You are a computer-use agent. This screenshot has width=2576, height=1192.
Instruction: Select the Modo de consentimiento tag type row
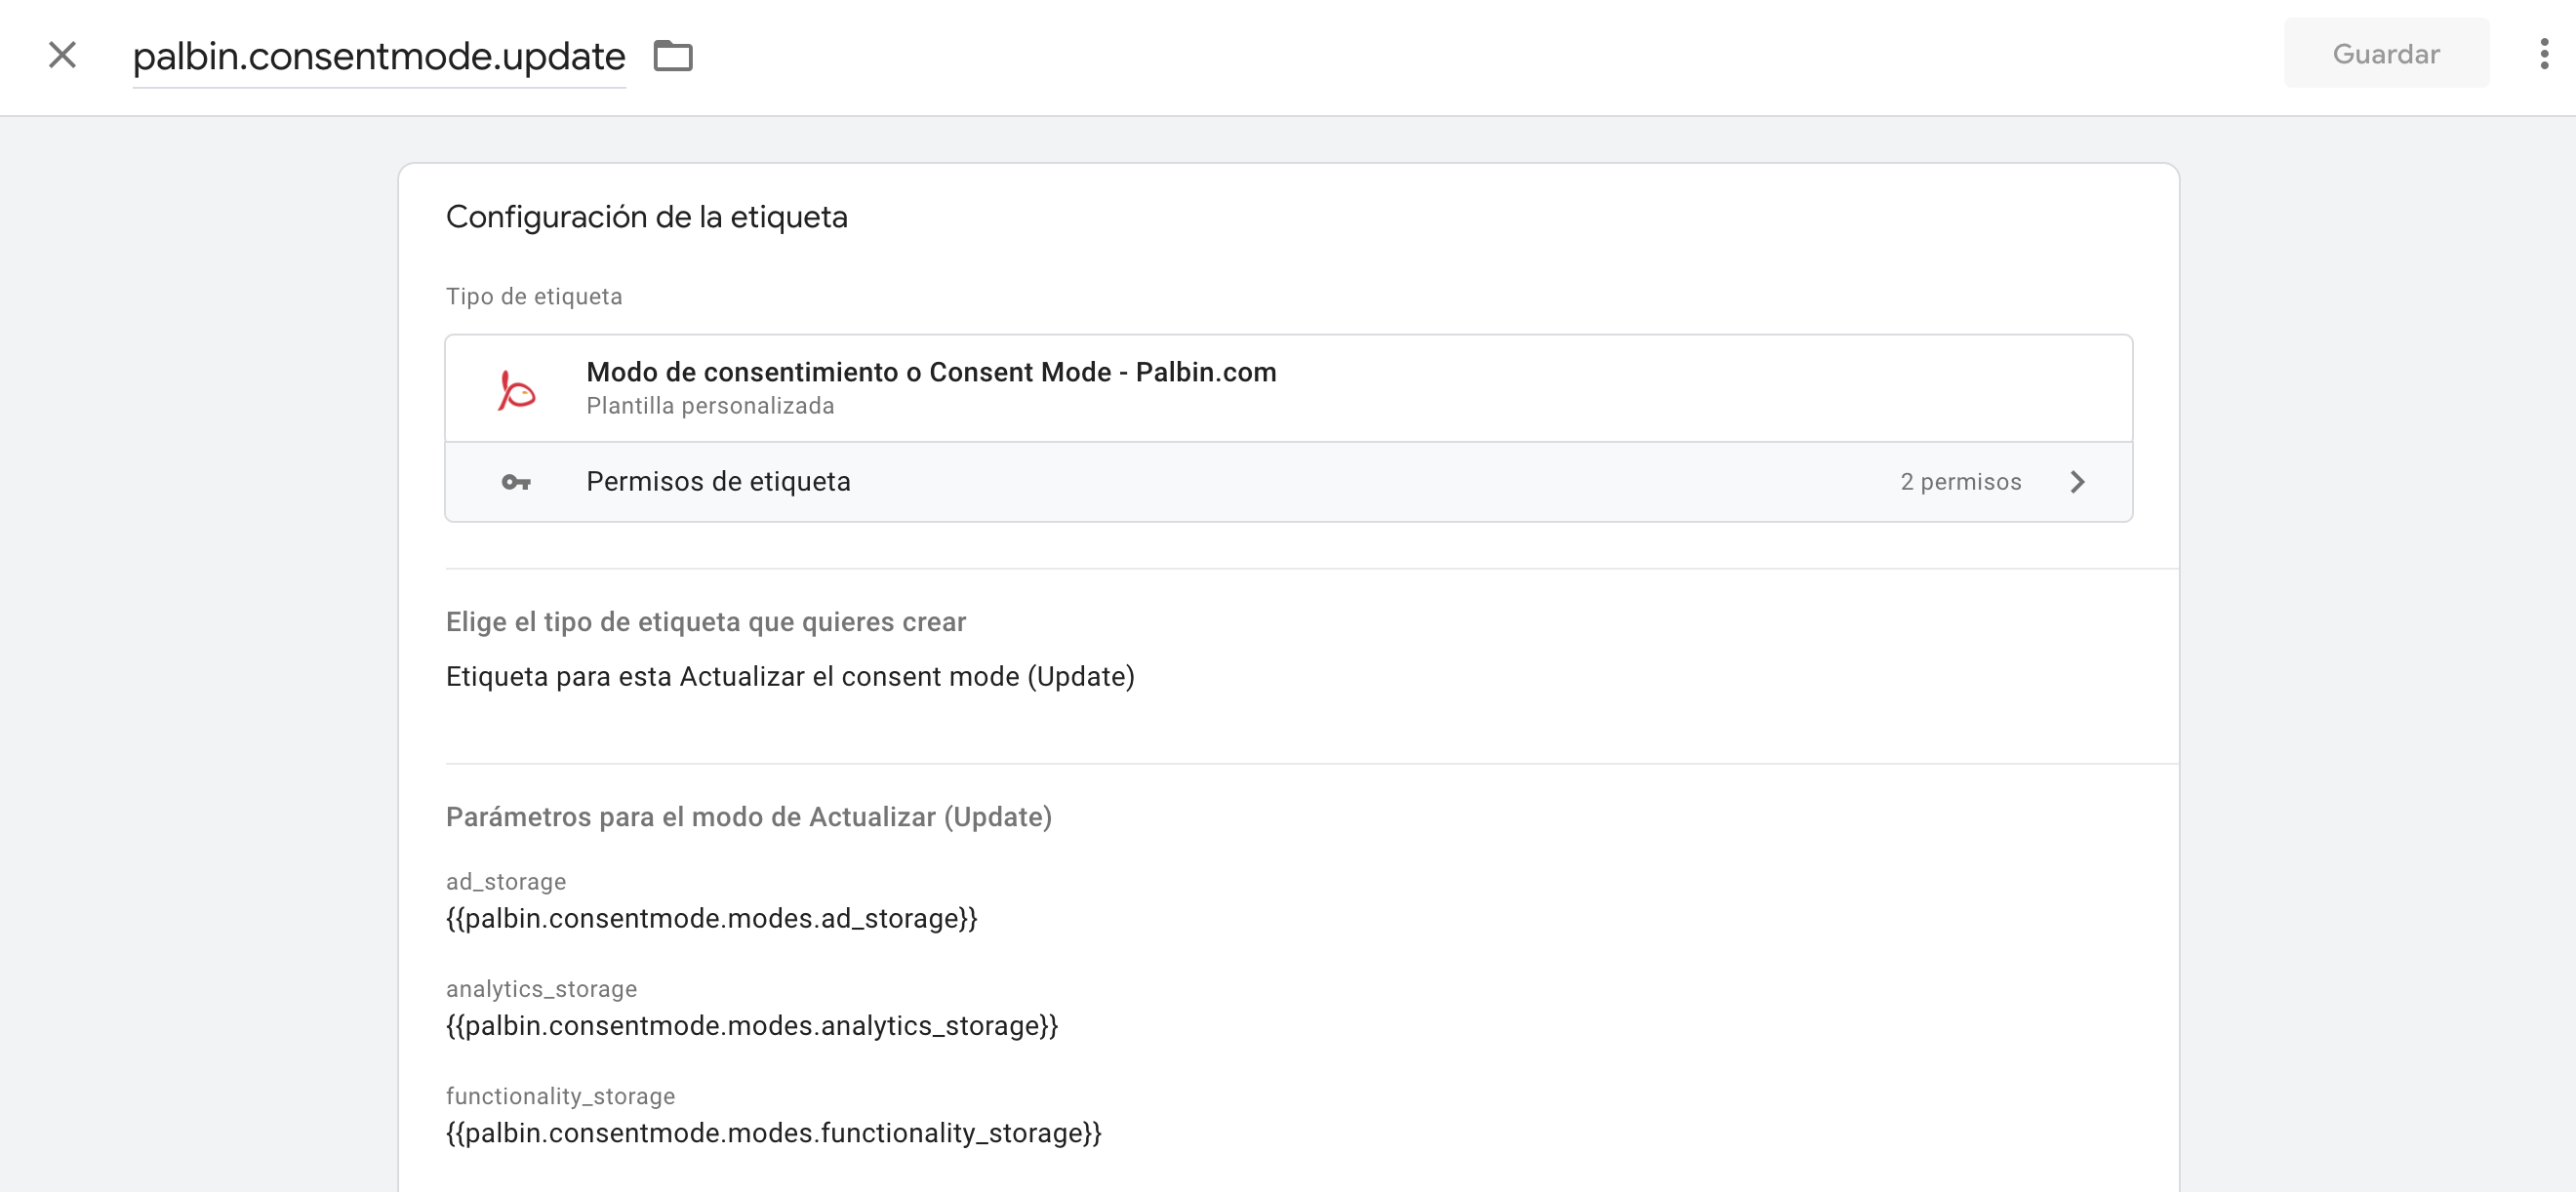pyautogui.click(x=1288, y=388)
